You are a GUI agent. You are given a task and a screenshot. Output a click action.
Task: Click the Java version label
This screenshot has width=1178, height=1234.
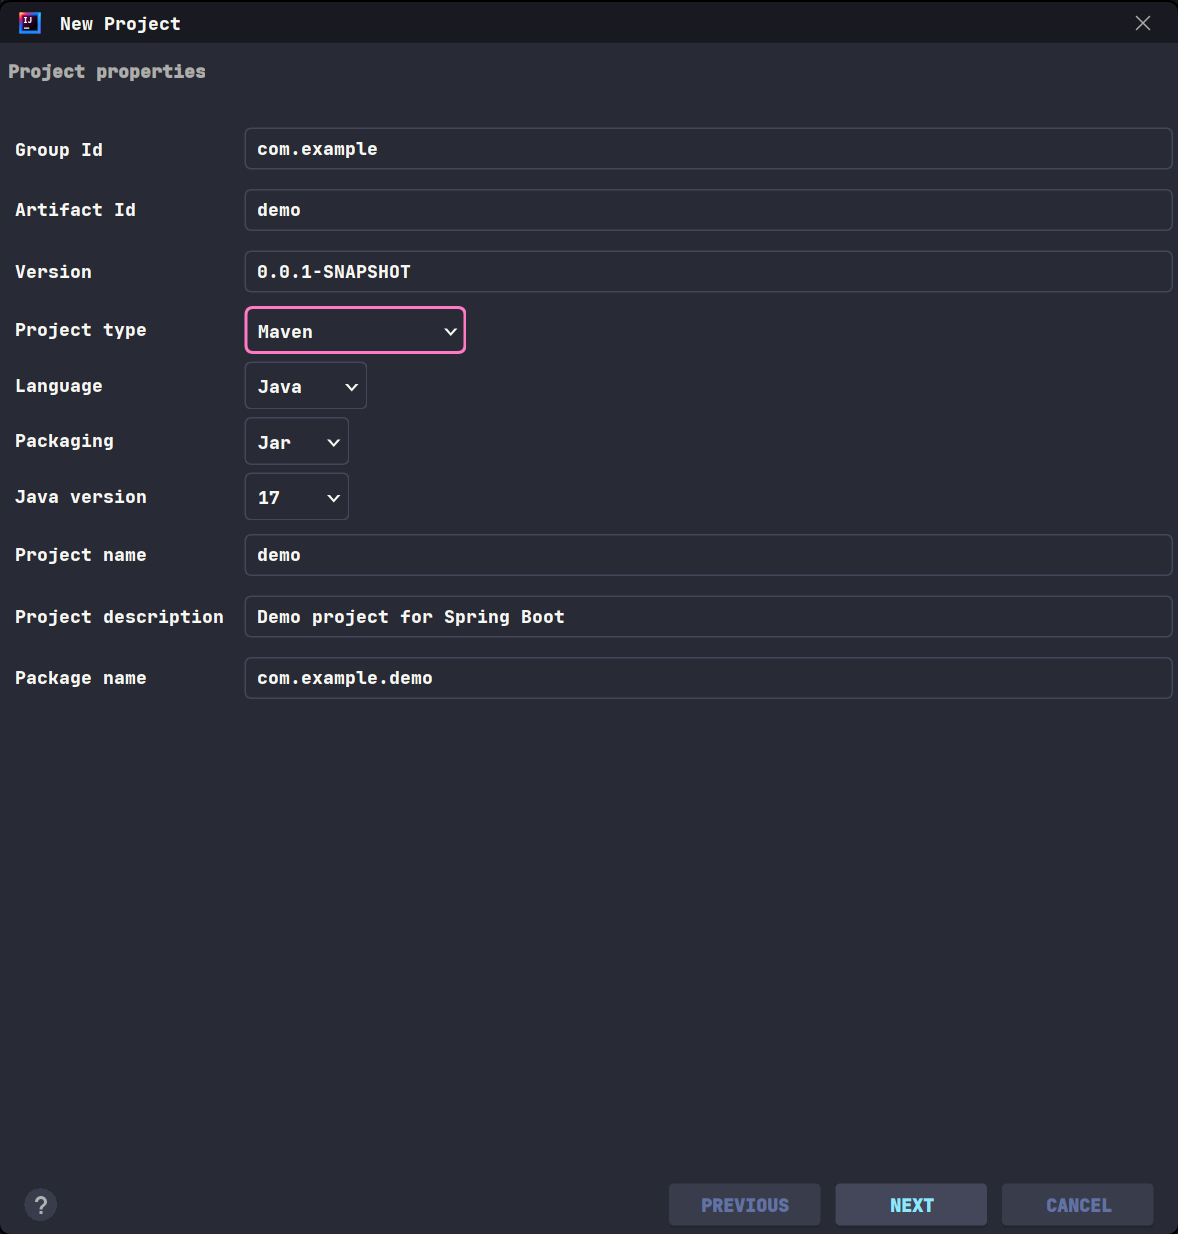click(81, 497)
